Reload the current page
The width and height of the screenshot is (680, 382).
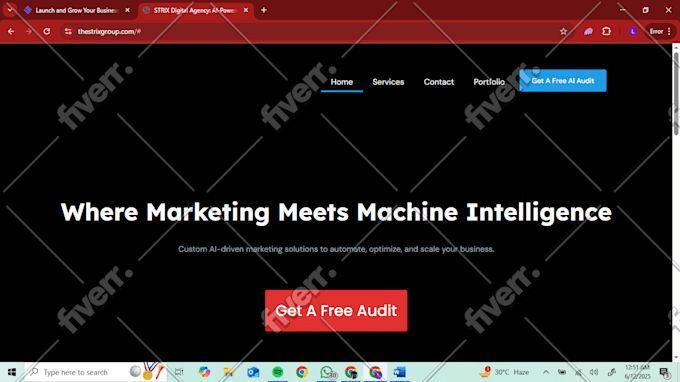(x=46, y=31)
